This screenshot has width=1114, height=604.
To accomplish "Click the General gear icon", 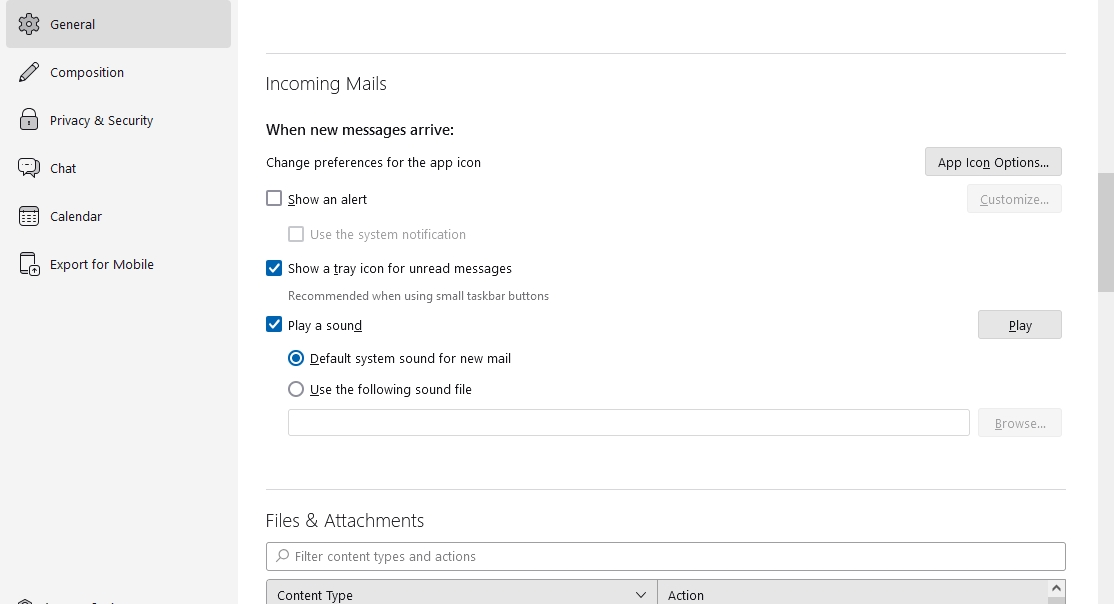I will [29, 24].
